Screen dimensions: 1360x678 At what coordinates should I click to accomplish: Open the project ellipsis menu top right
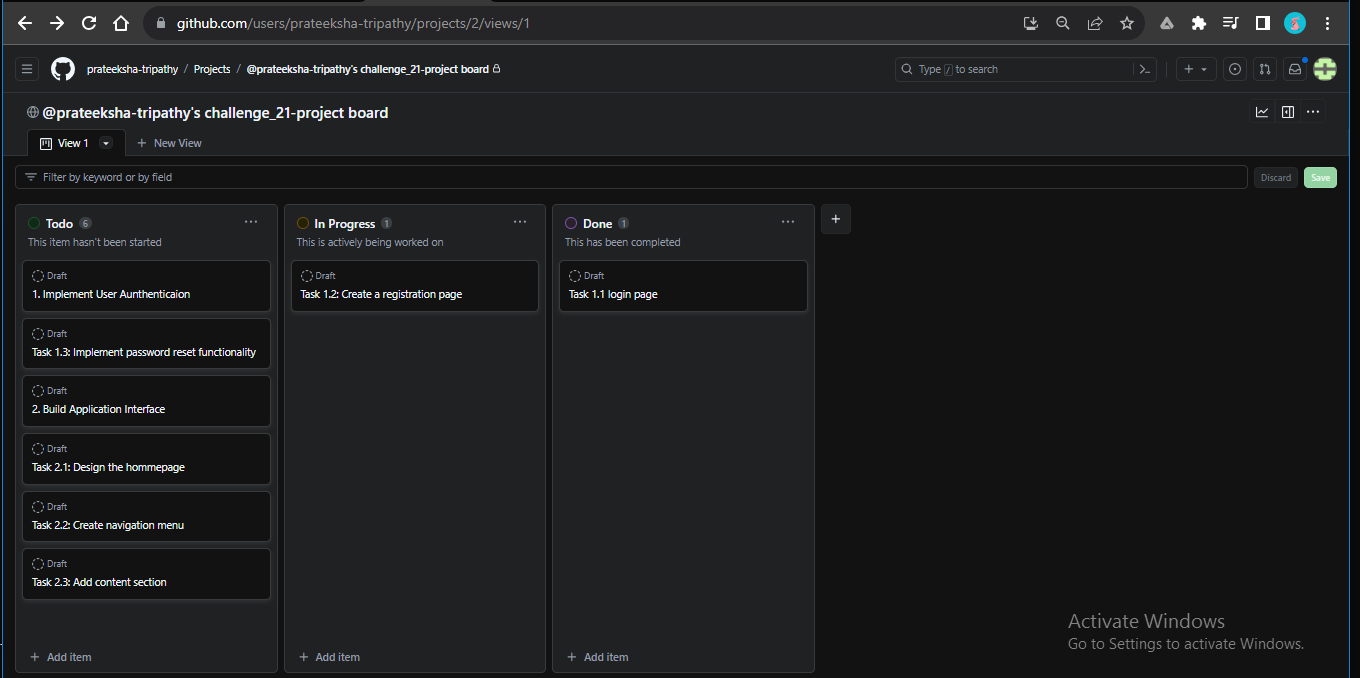(1313, 112)
